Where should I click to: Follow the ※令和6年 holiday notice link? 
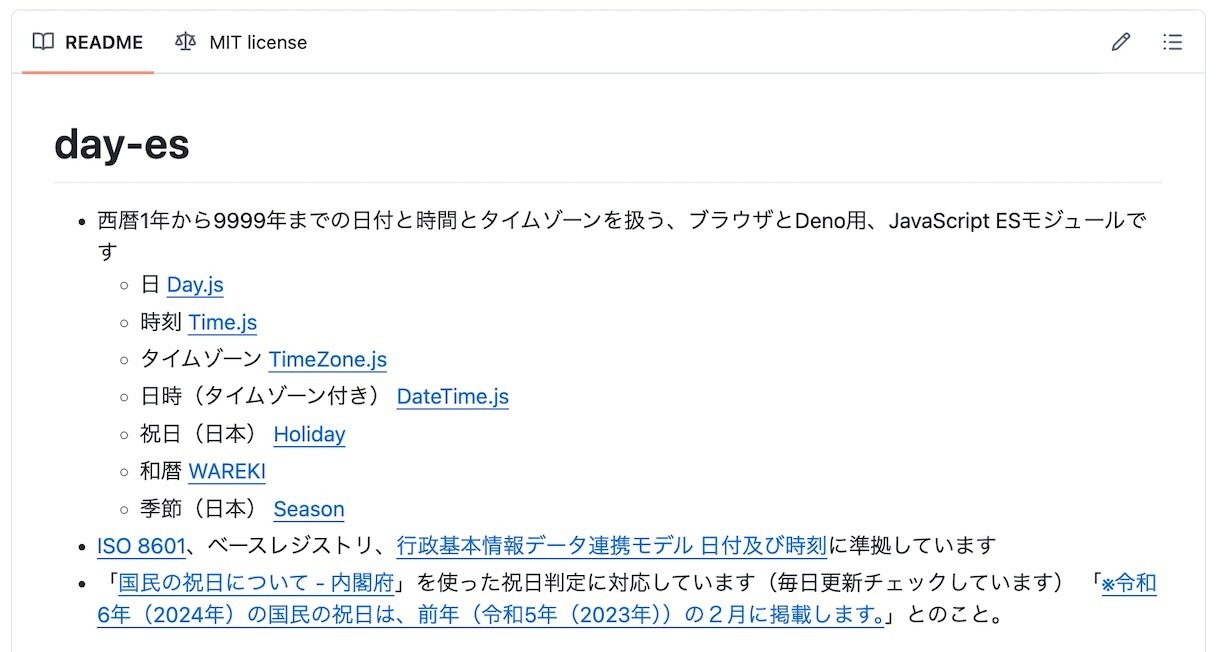[x=490, y=614]
